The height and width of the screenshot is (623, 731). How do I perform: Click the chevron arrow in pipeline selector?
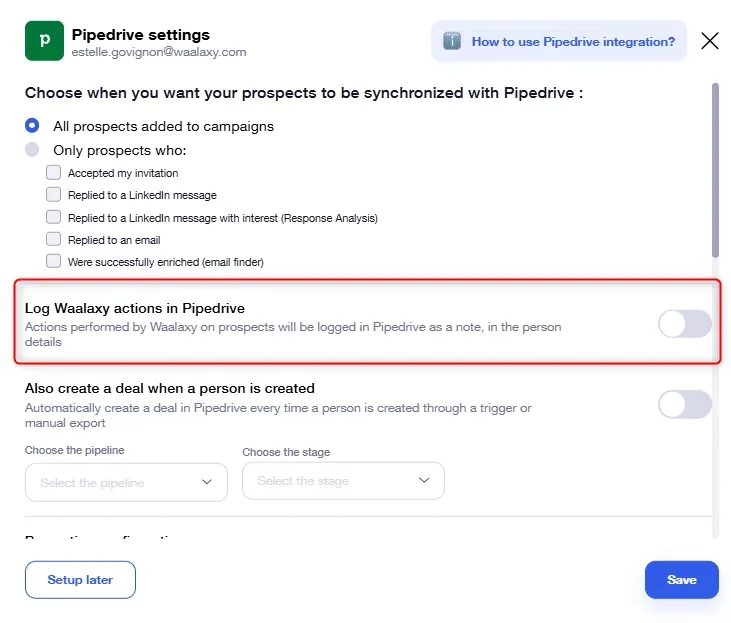pyautogui.click(x=207, y=482)
